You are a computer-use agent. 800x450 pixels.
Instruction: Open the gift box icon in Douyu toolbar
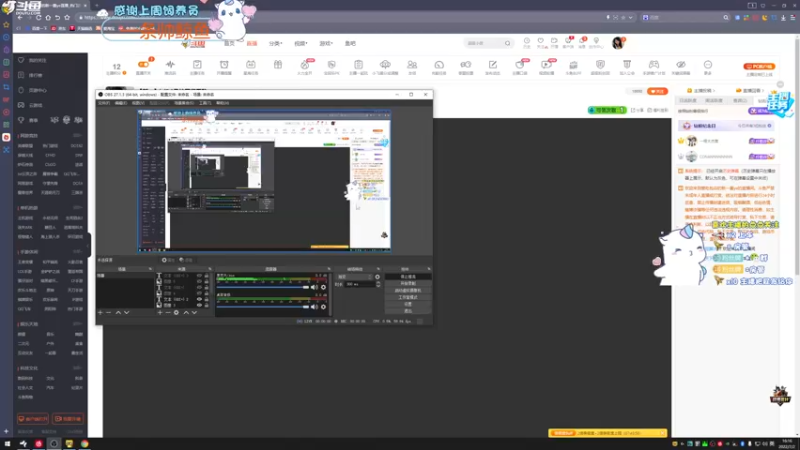(x=278, y=65)
